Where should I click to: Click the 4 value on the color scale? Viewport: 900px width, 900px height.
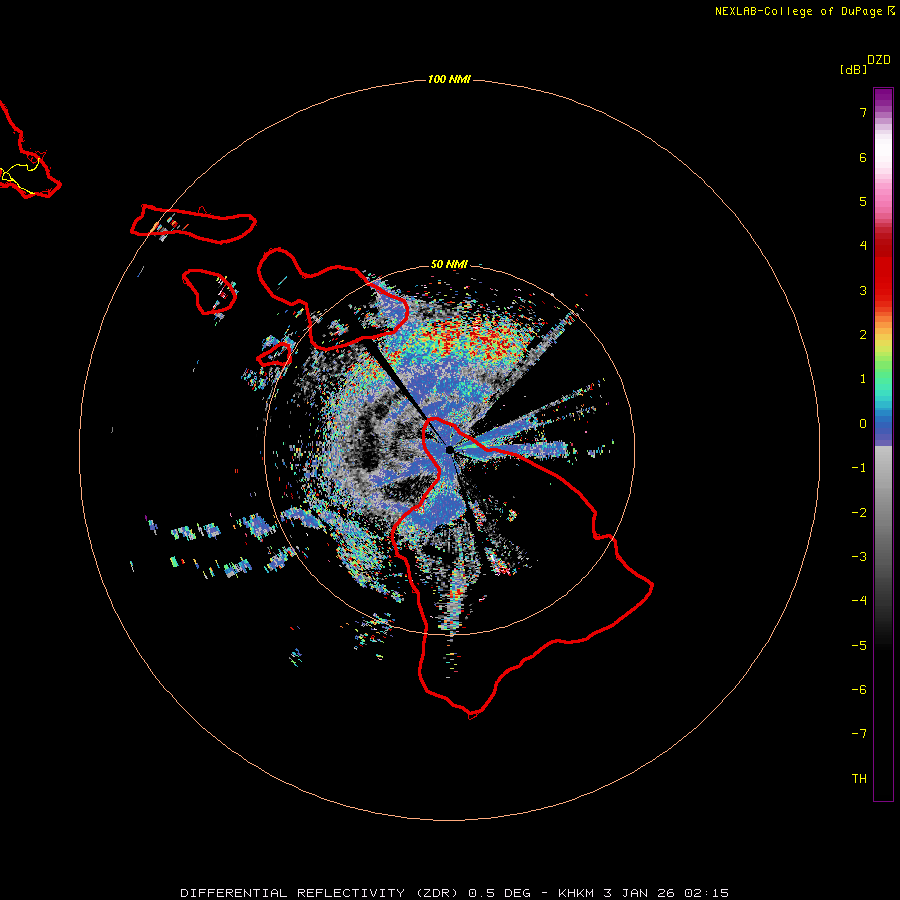pyautogui.click(x=863, y=246)
